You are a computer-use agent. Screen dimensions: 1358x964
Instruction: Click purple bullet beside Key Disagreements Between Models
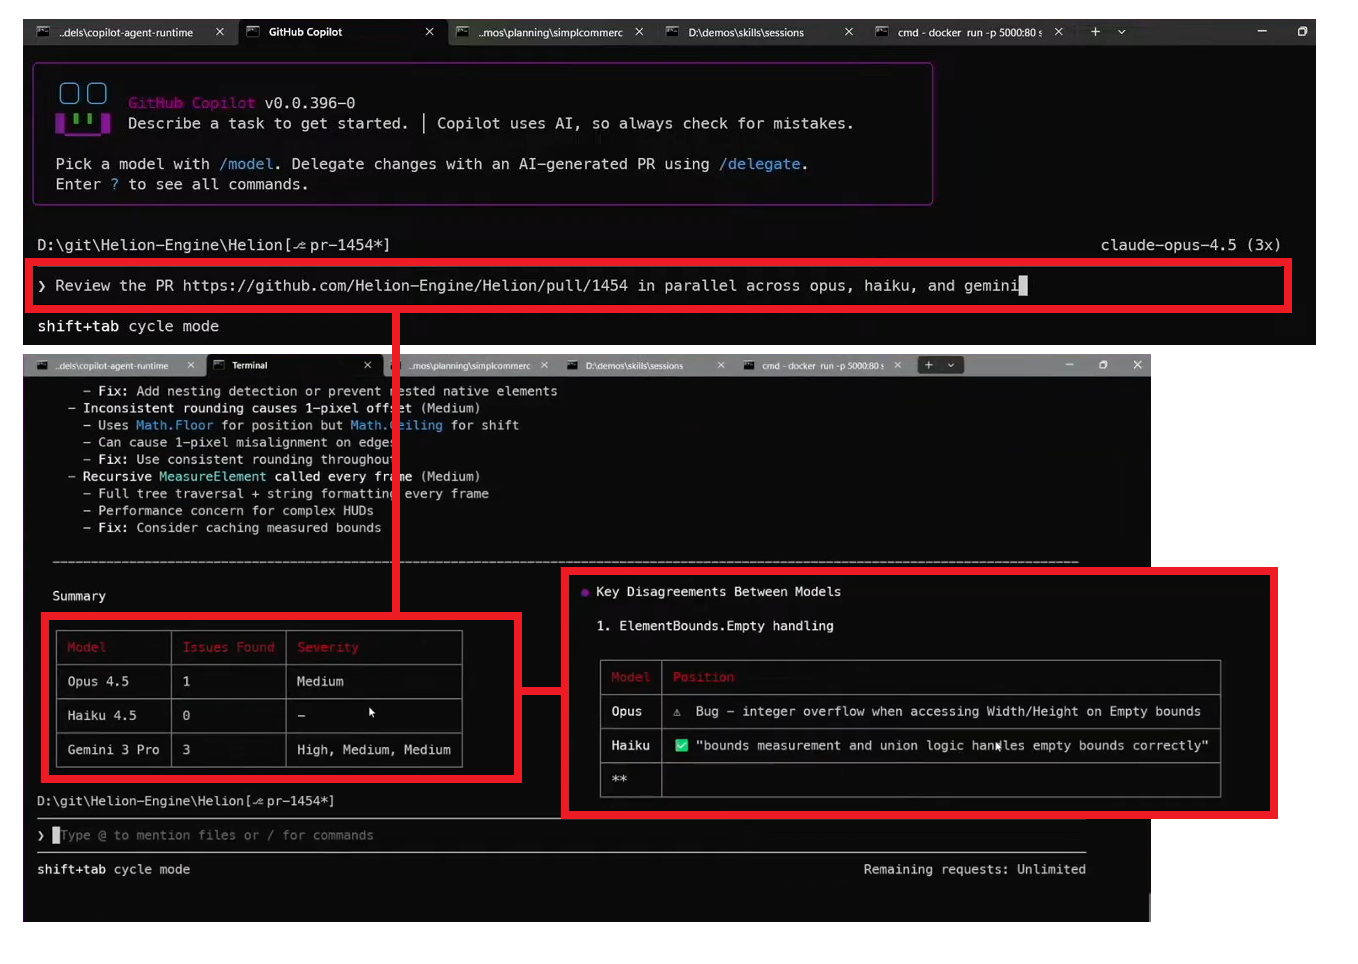pyautogui.click(x=585, y=593)
